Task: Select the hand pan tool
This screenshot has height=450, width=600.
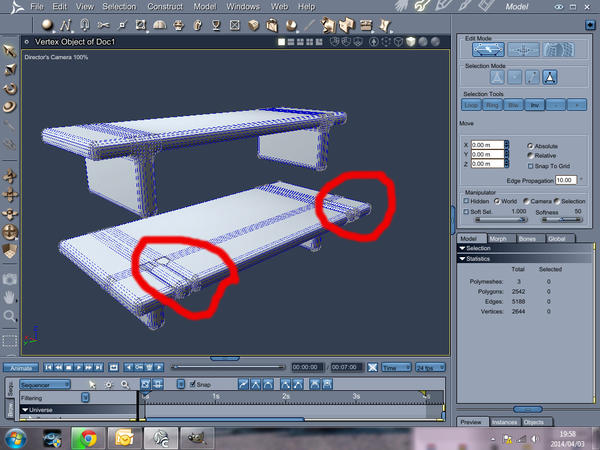Action: (x=10, y=297)
